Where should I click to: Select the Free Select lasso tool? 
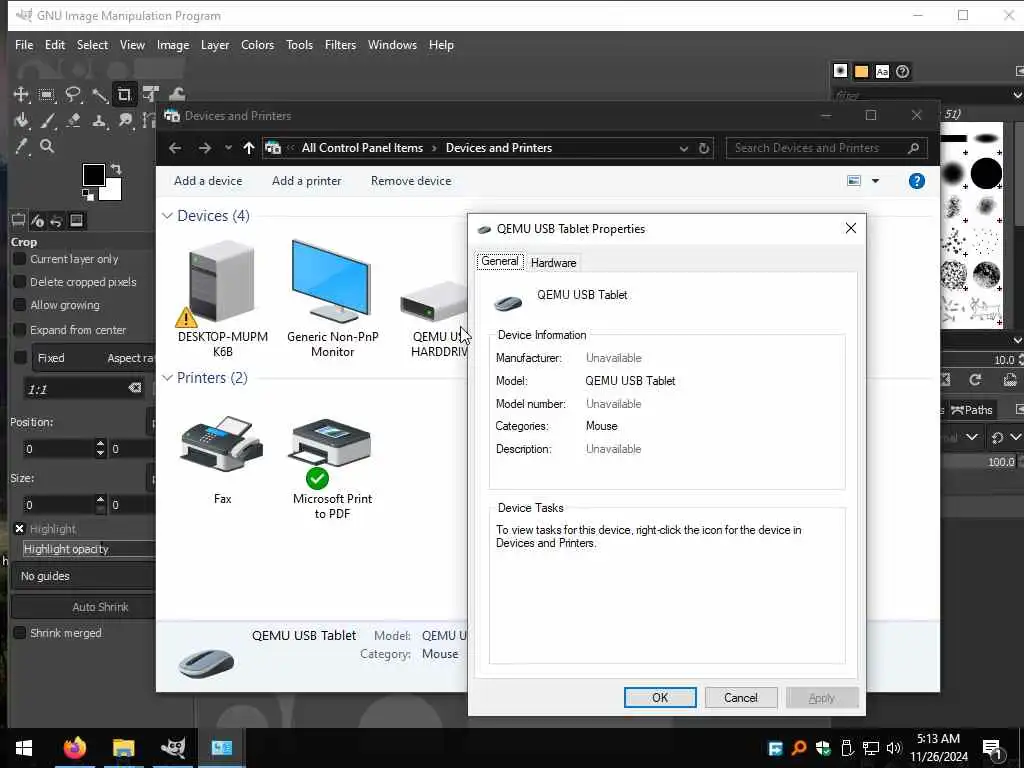click(72, 95)
